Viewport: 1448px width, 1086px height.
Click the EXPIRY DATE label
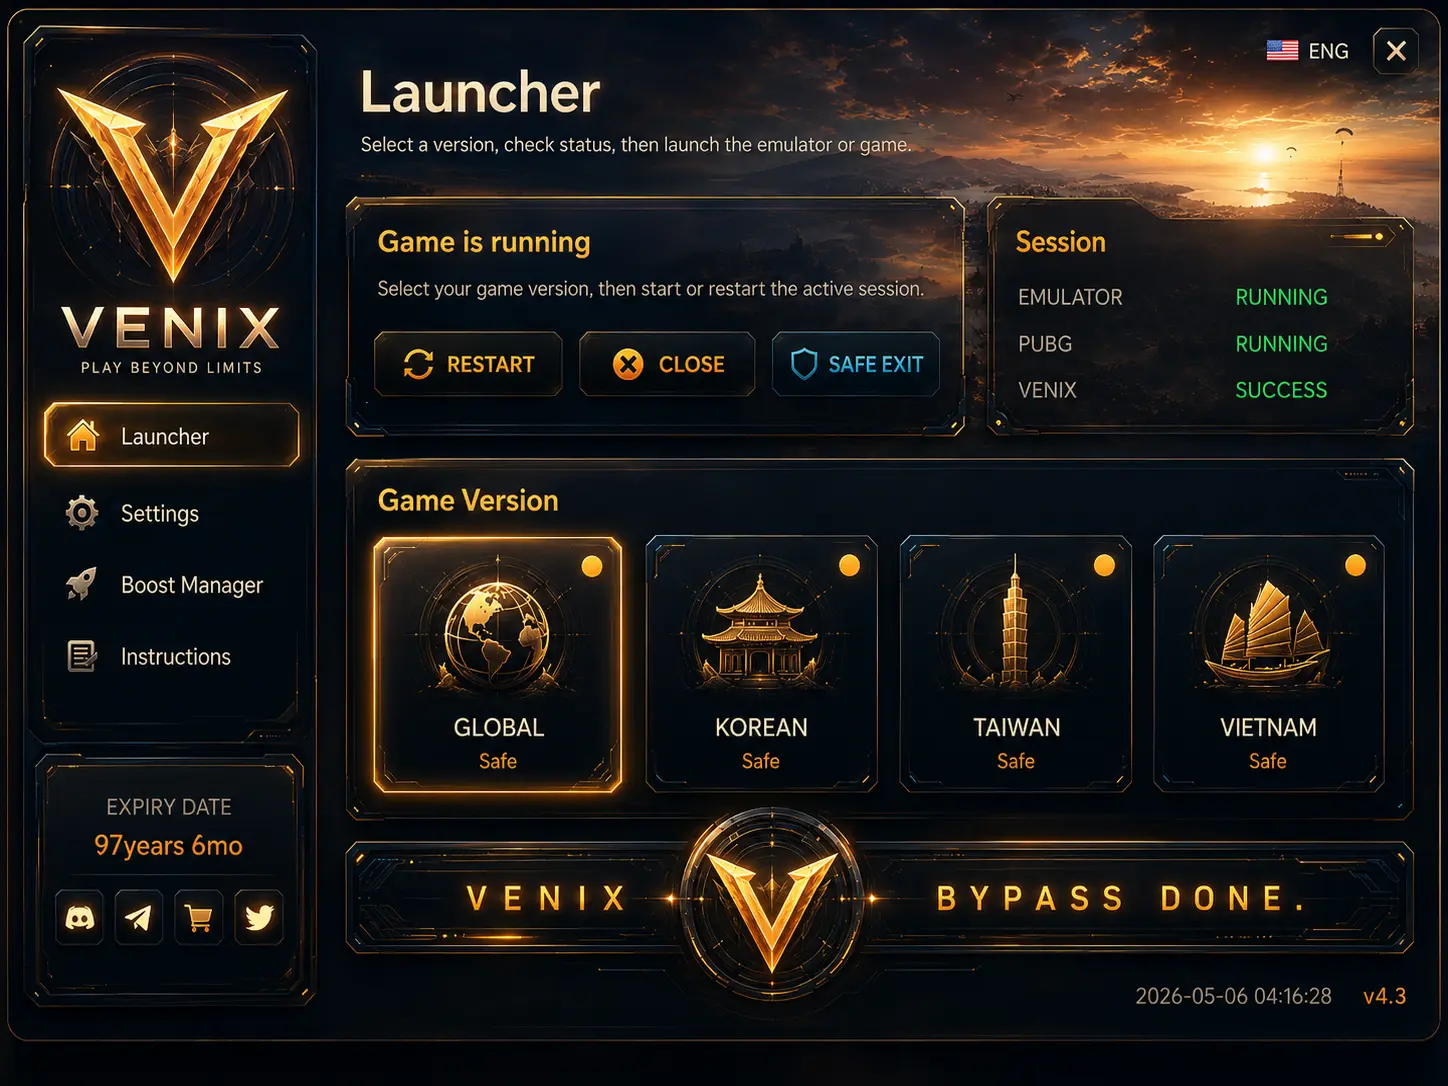(x=169, y=807)
